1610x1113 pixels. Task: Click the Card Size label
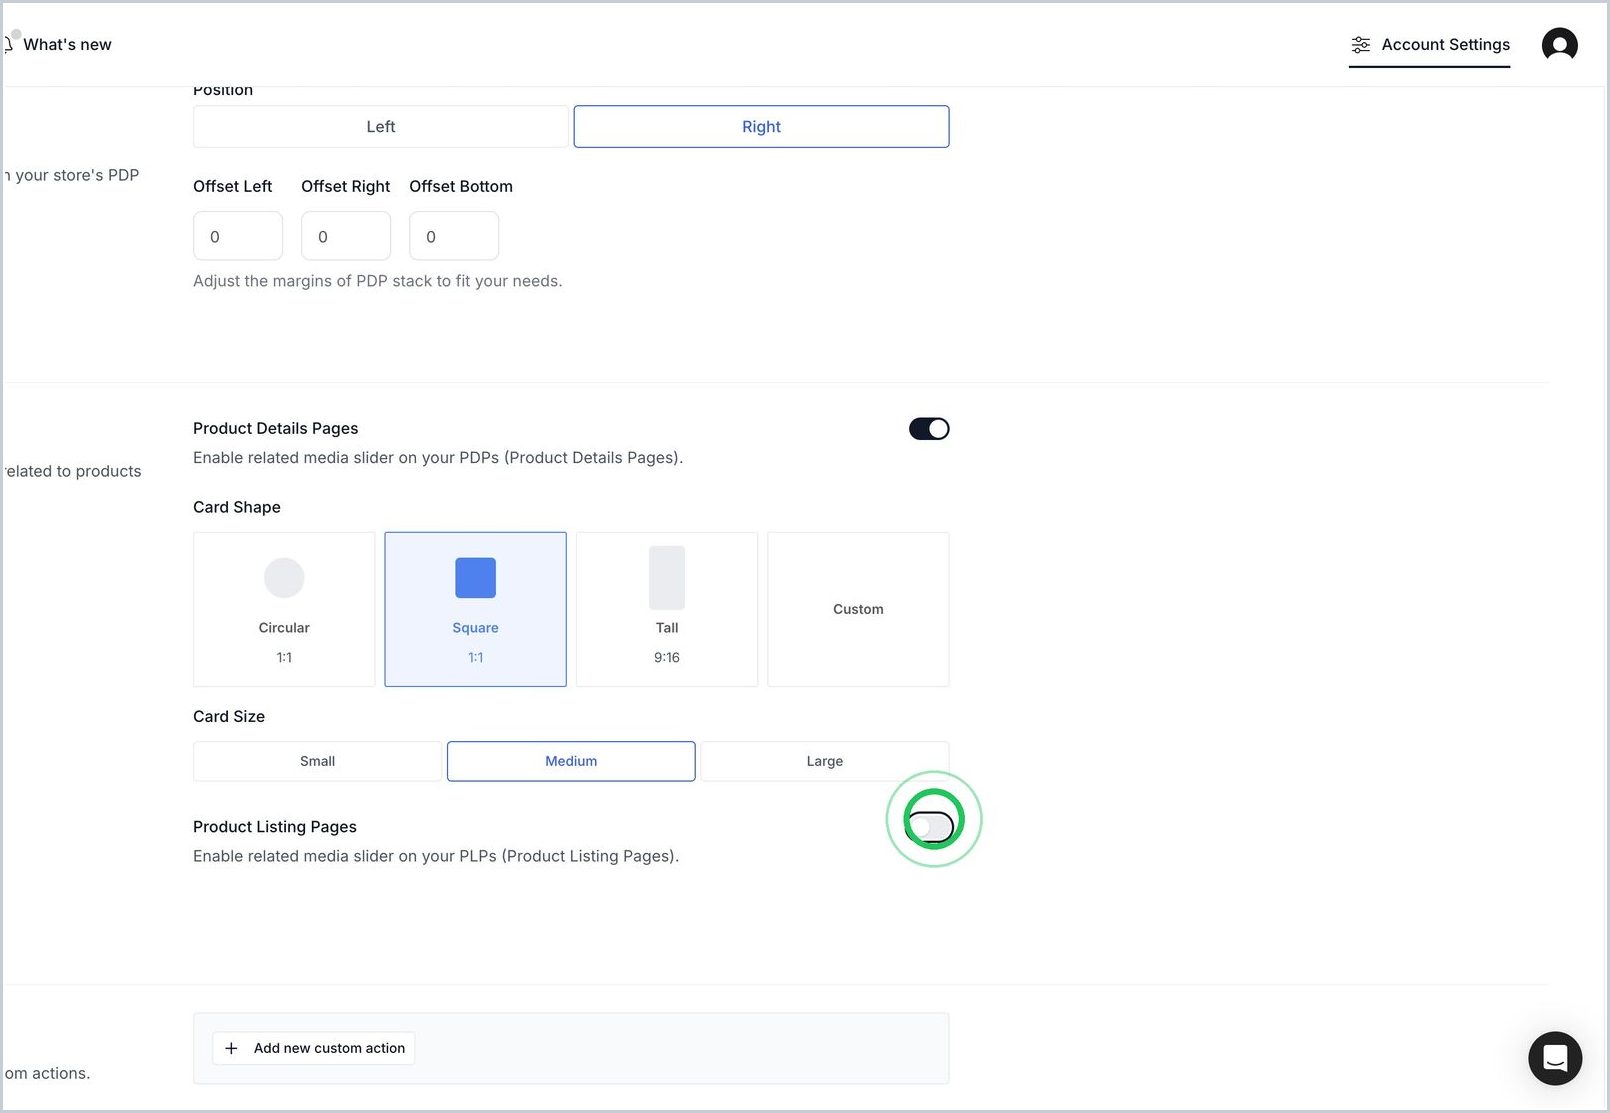point(229,717)
